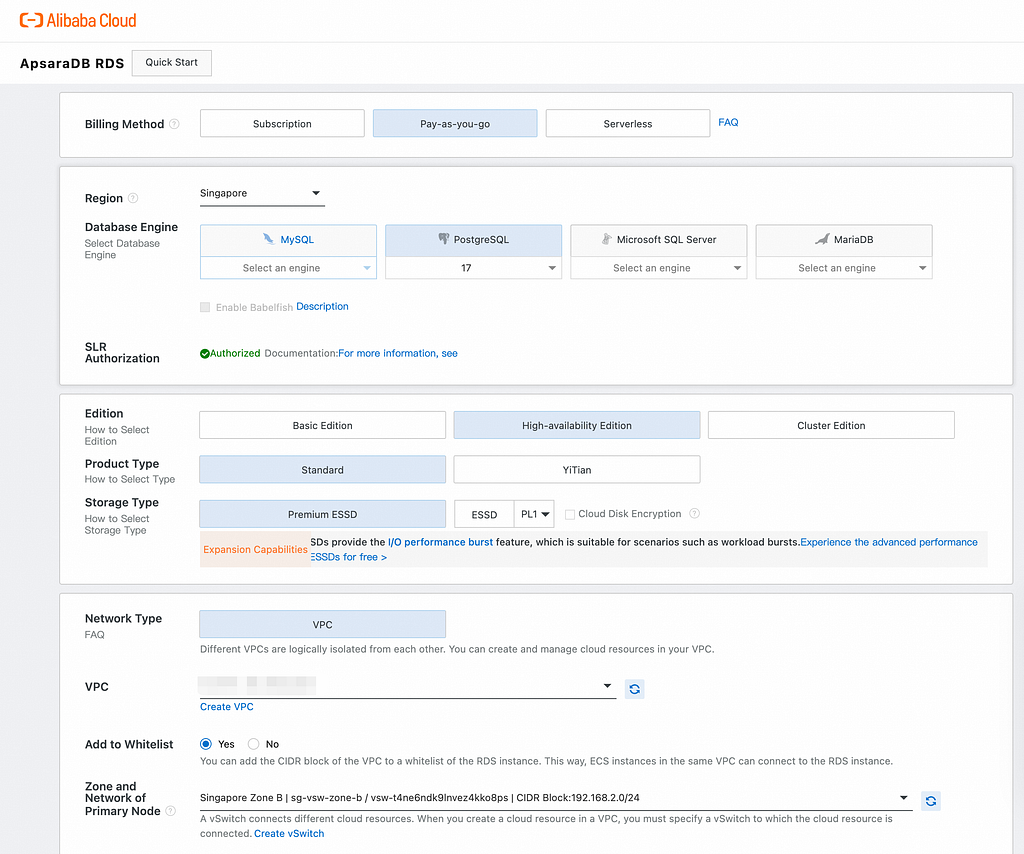Click How to Select Storage Type text
The width and height of the screenshot is (1024, 854).
coord(117,524)
